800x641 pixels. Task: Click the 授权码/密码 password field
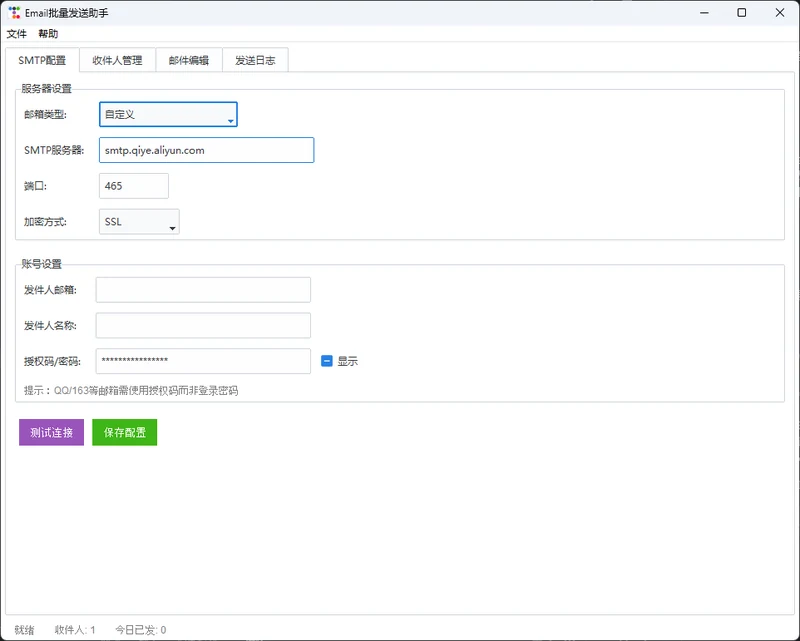click(203, 361)
